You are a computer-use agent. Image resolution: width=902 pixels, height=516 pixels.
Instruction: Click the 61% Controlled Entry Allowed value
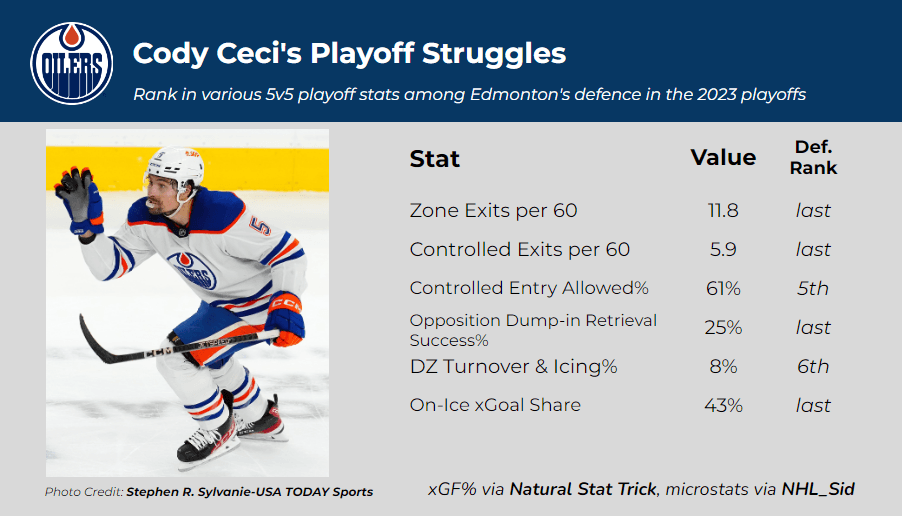pyautogui.click(x=722, y=289)
